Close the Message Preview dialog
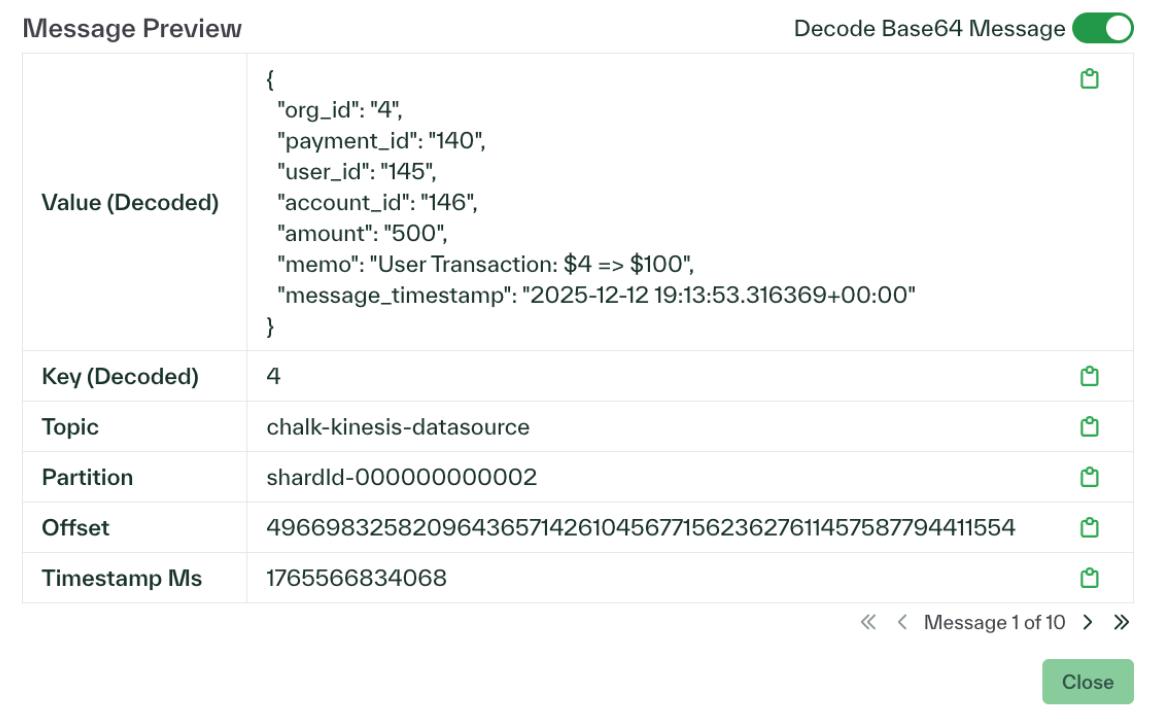This screenshot has width=1166, height=724. pyautogui.click(x=1087, y=682)
